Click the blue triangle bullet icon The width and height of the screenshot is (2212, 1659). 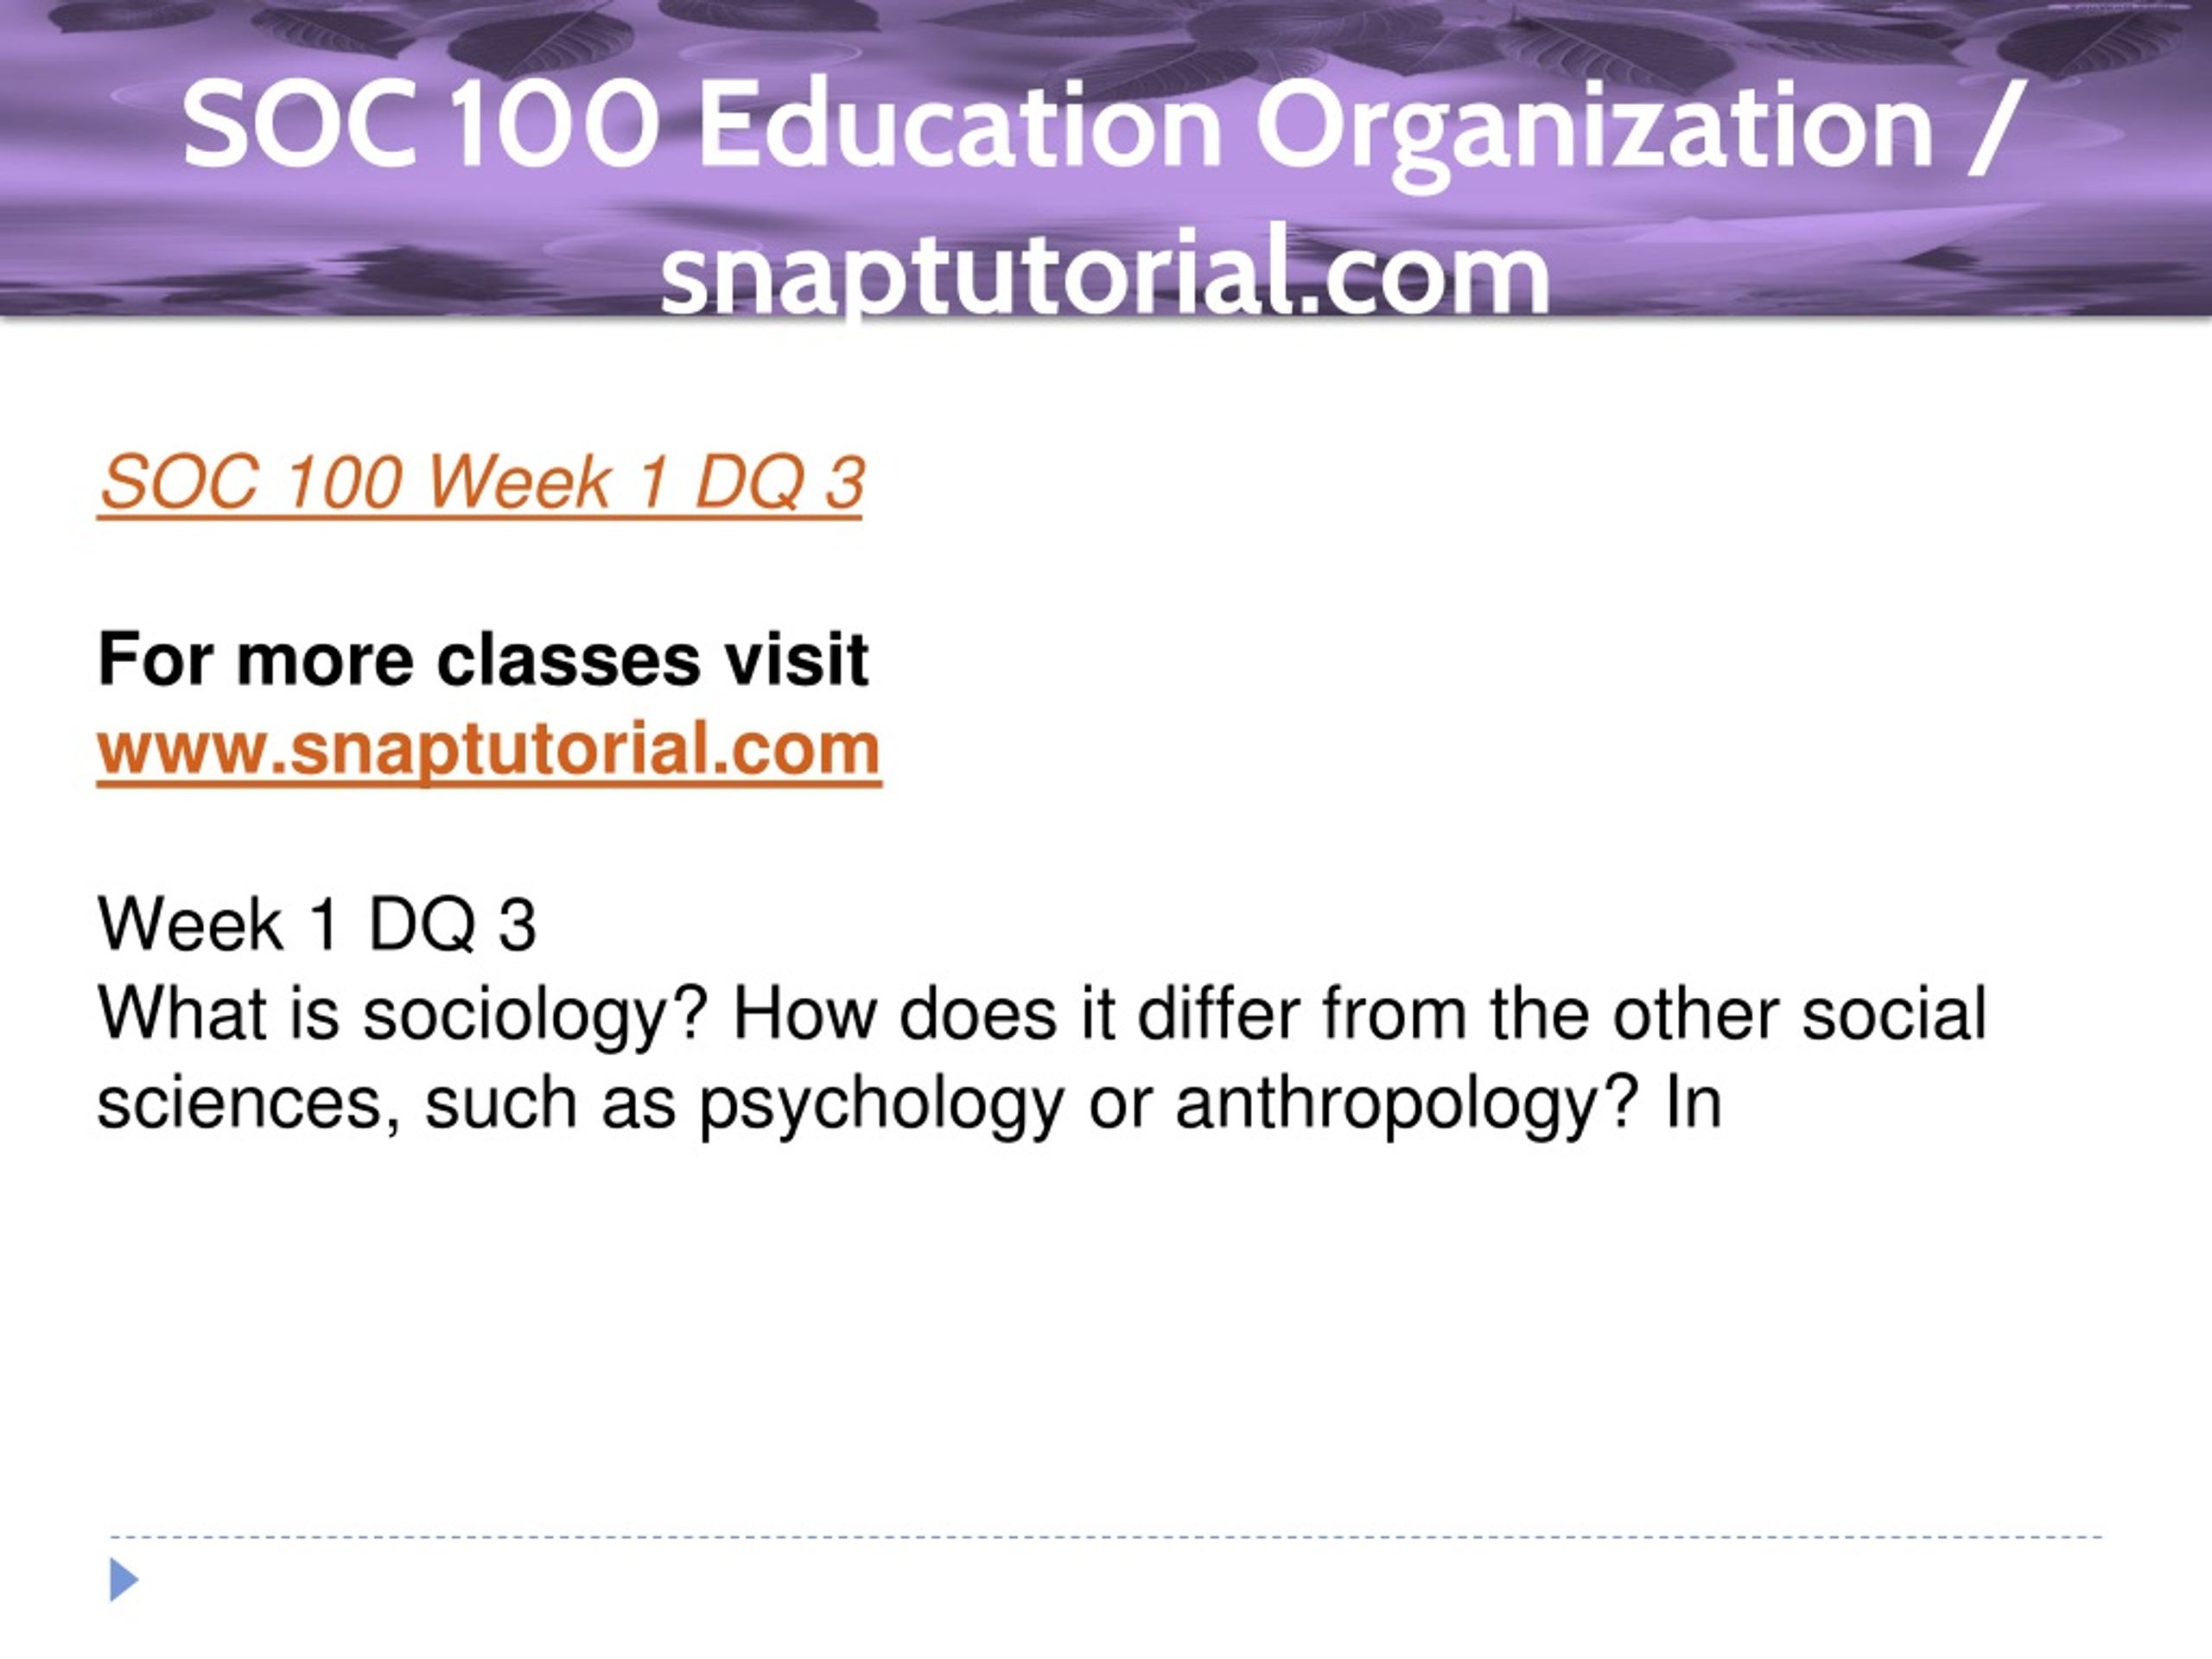click(x=124, y=1580)
